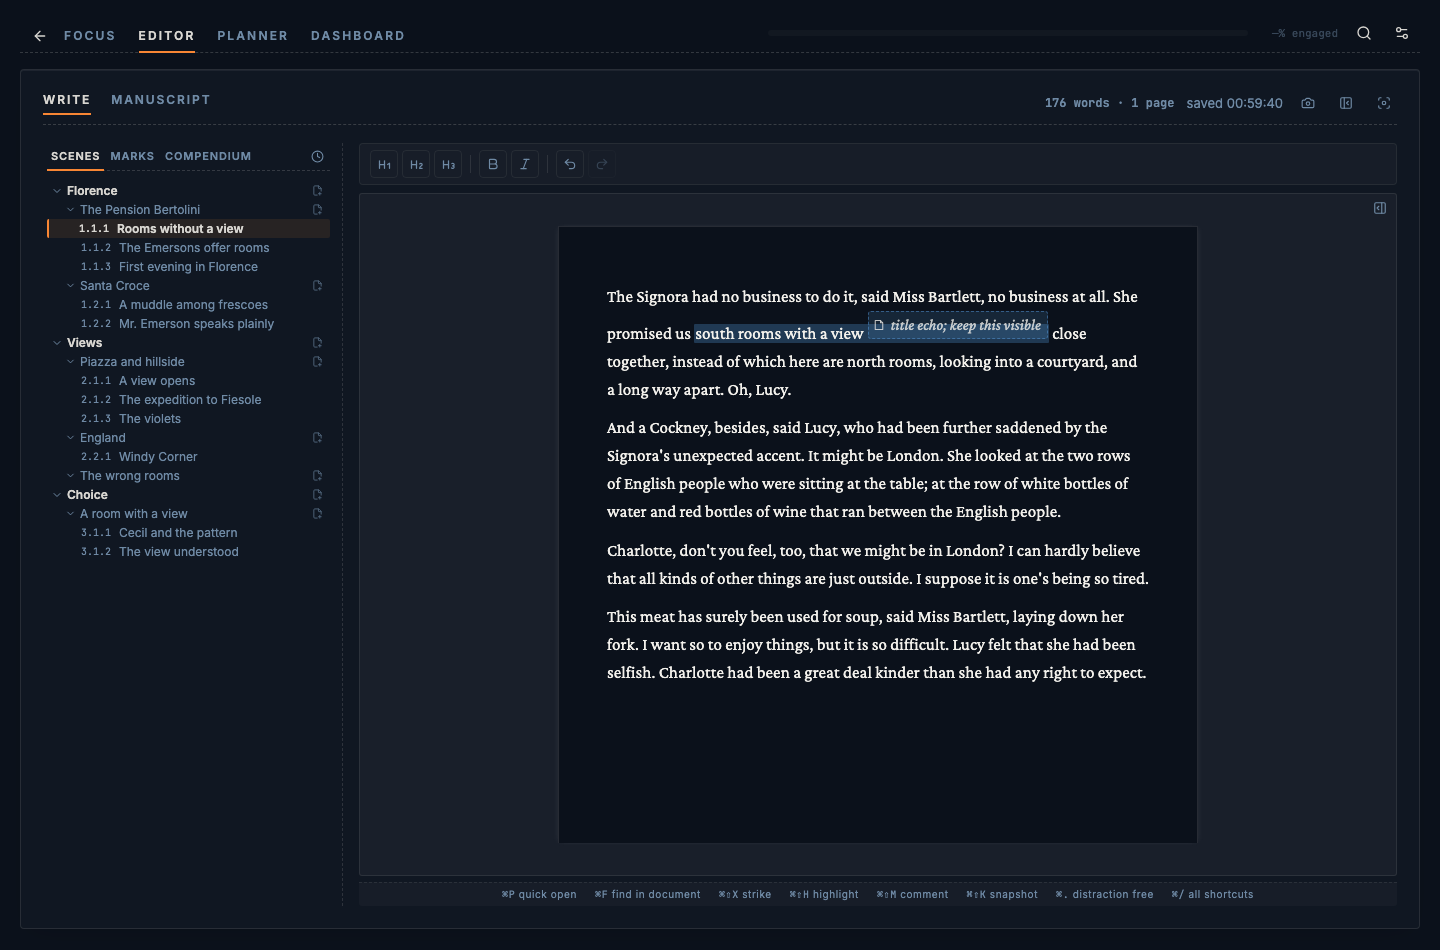Collapse the Santa Croce chevron
This screenshot has height=950, width=1440.
pos(70,286)
